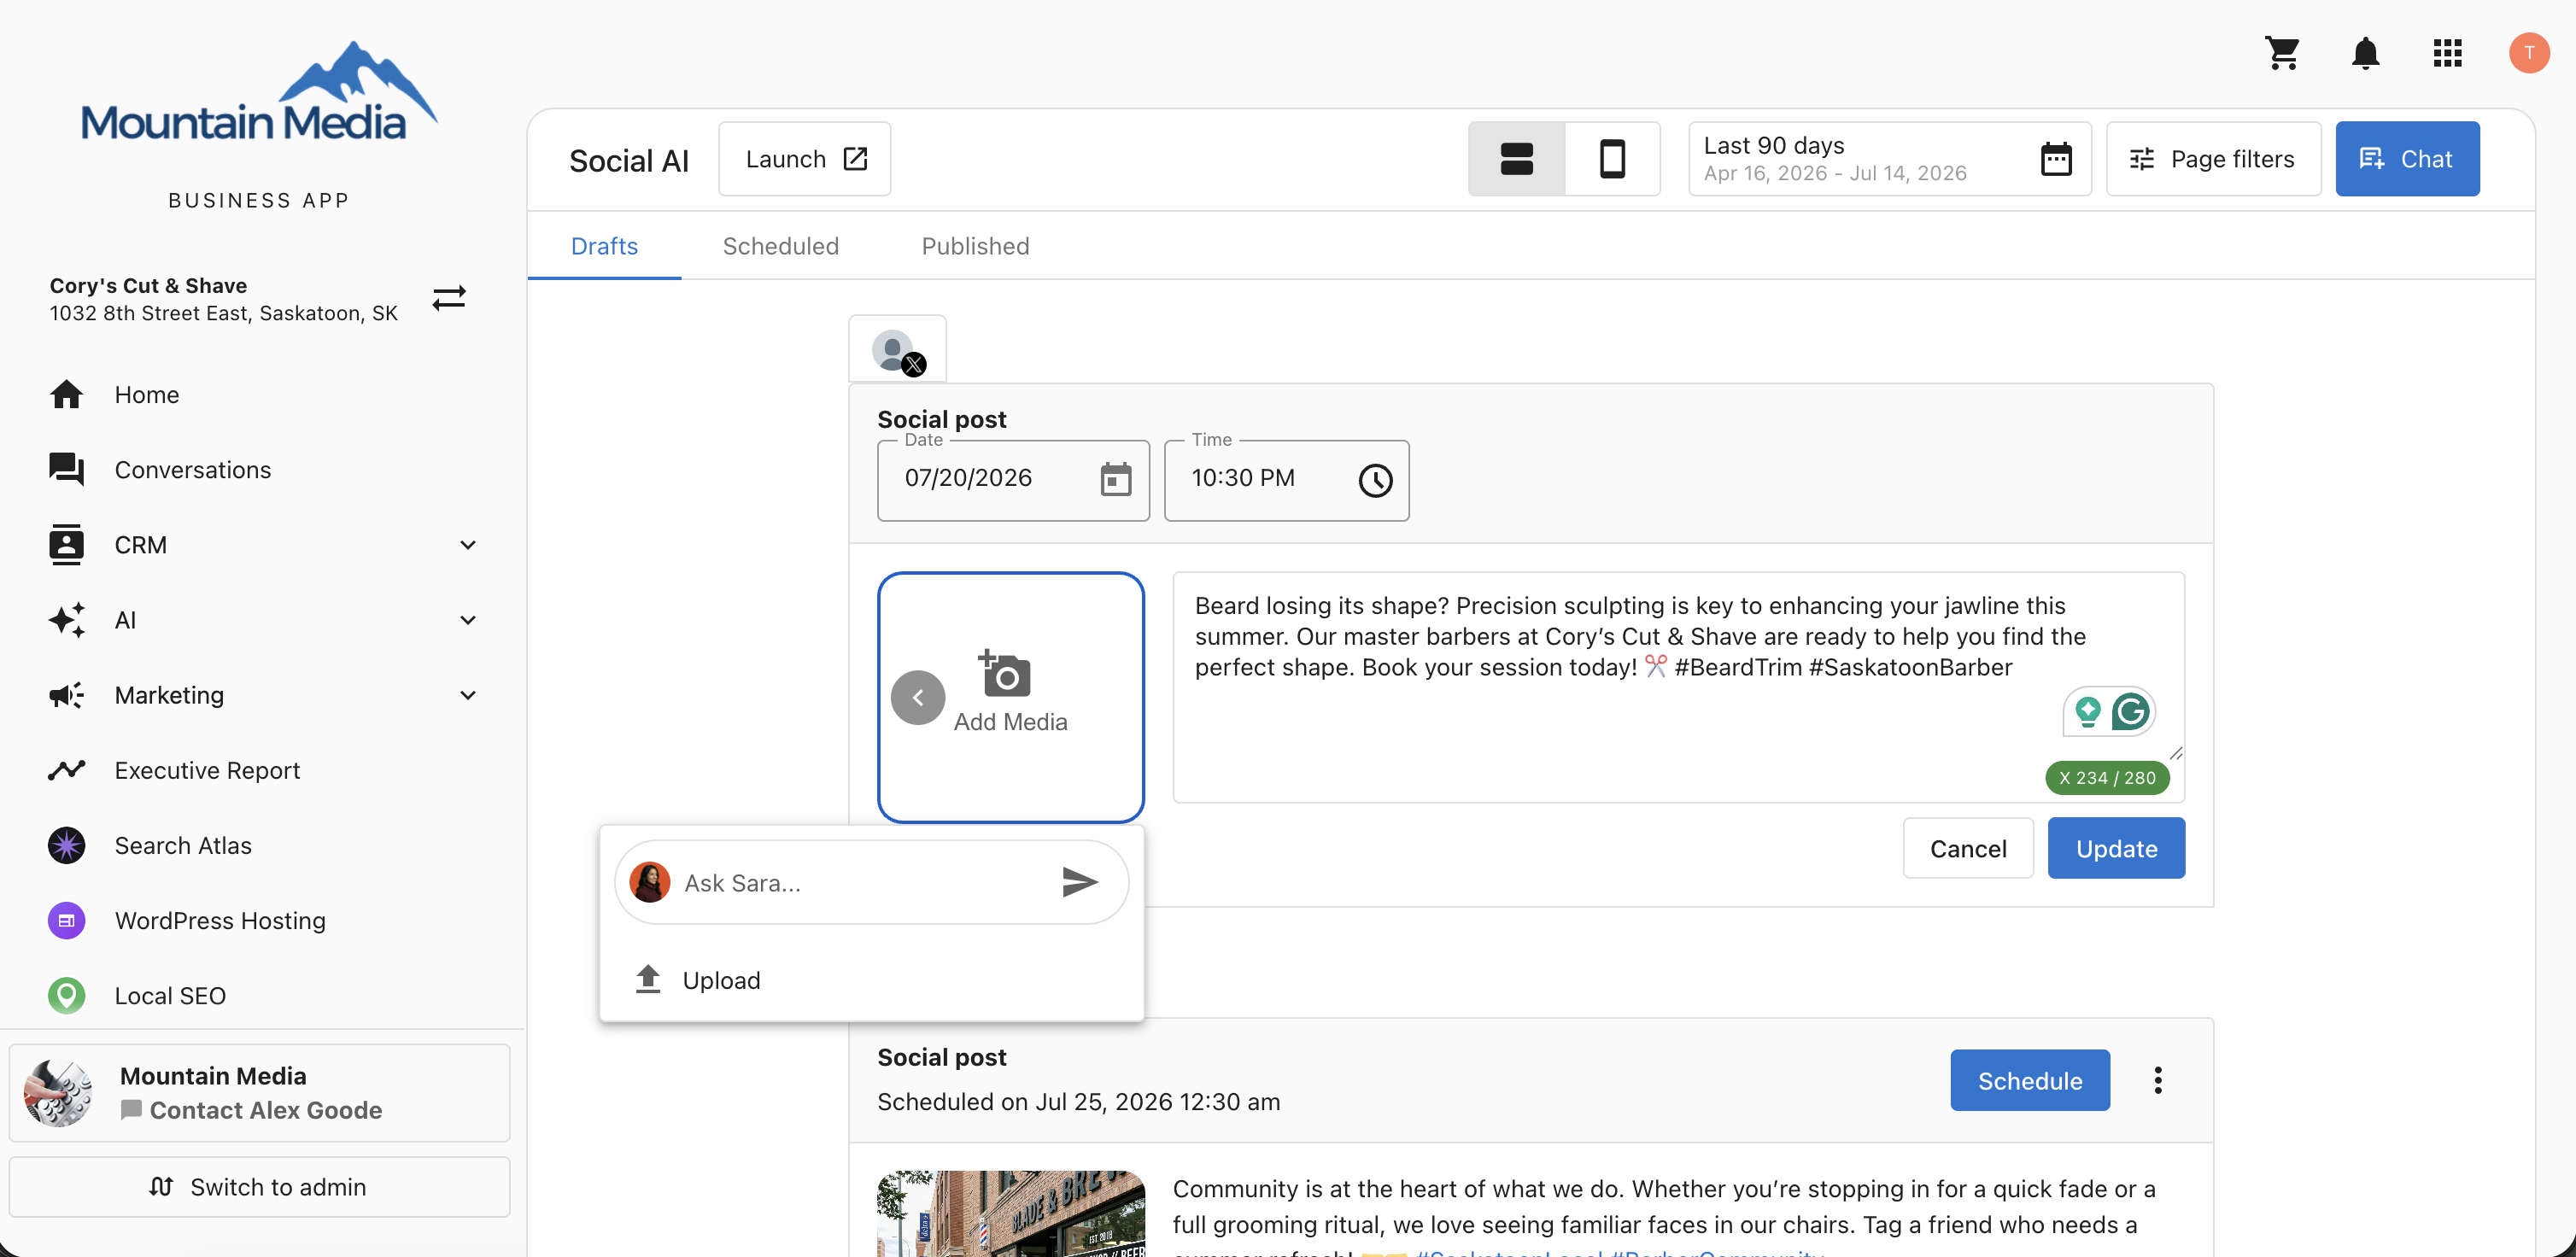Open the Last 90 days date range picker
2576x1257 pixels.
coord(1889,159)
